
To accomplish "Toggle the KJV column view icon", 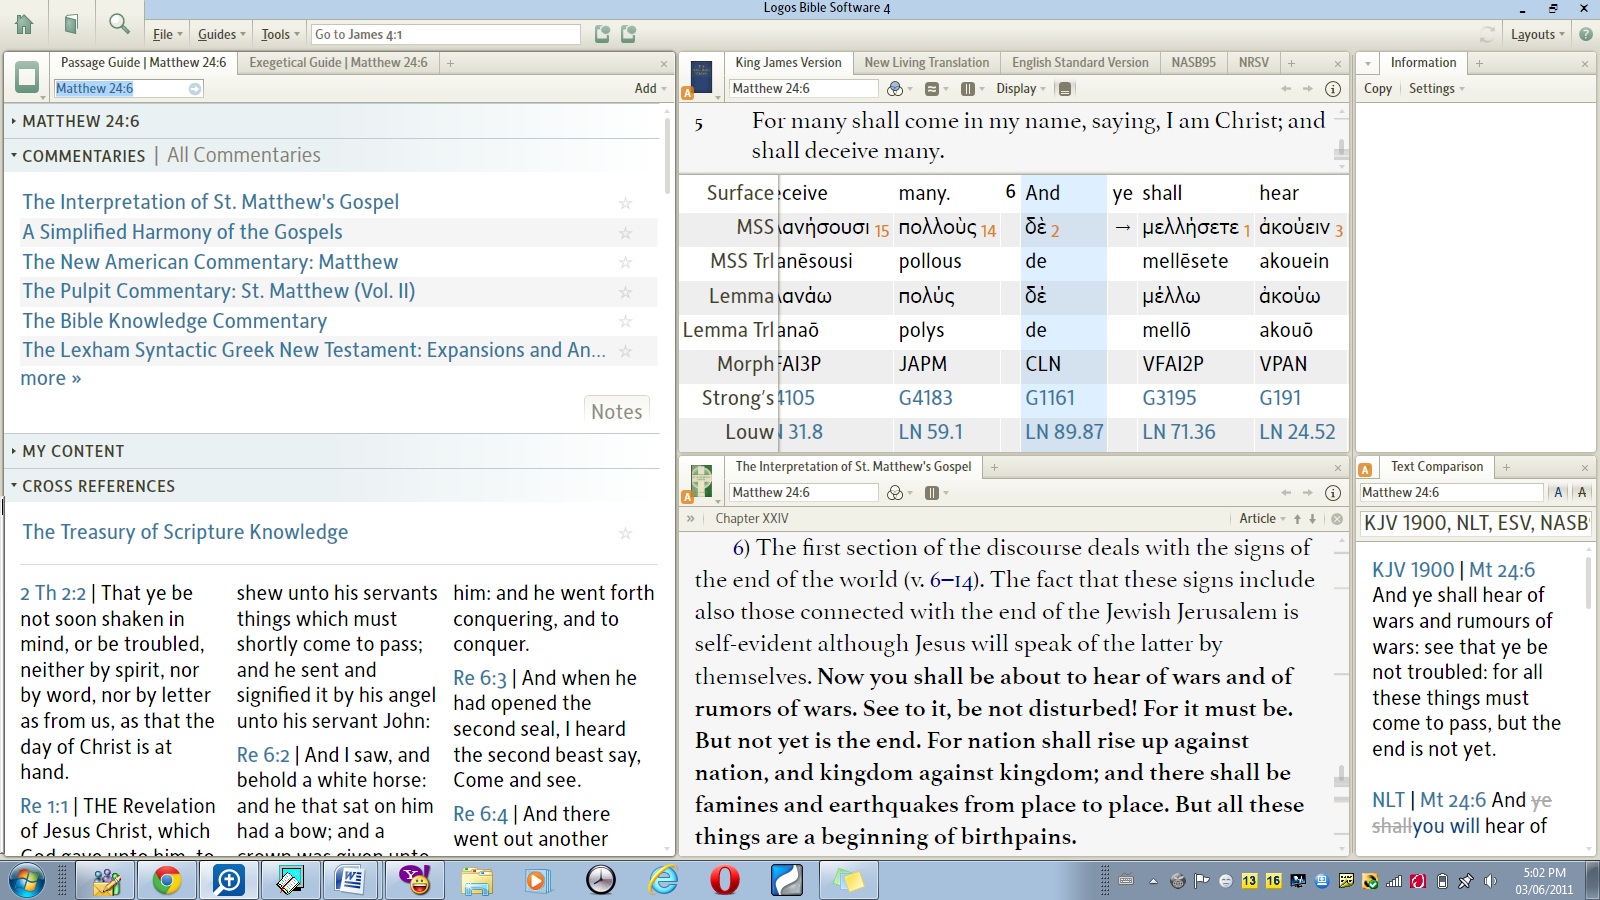I will pos(967,89).
